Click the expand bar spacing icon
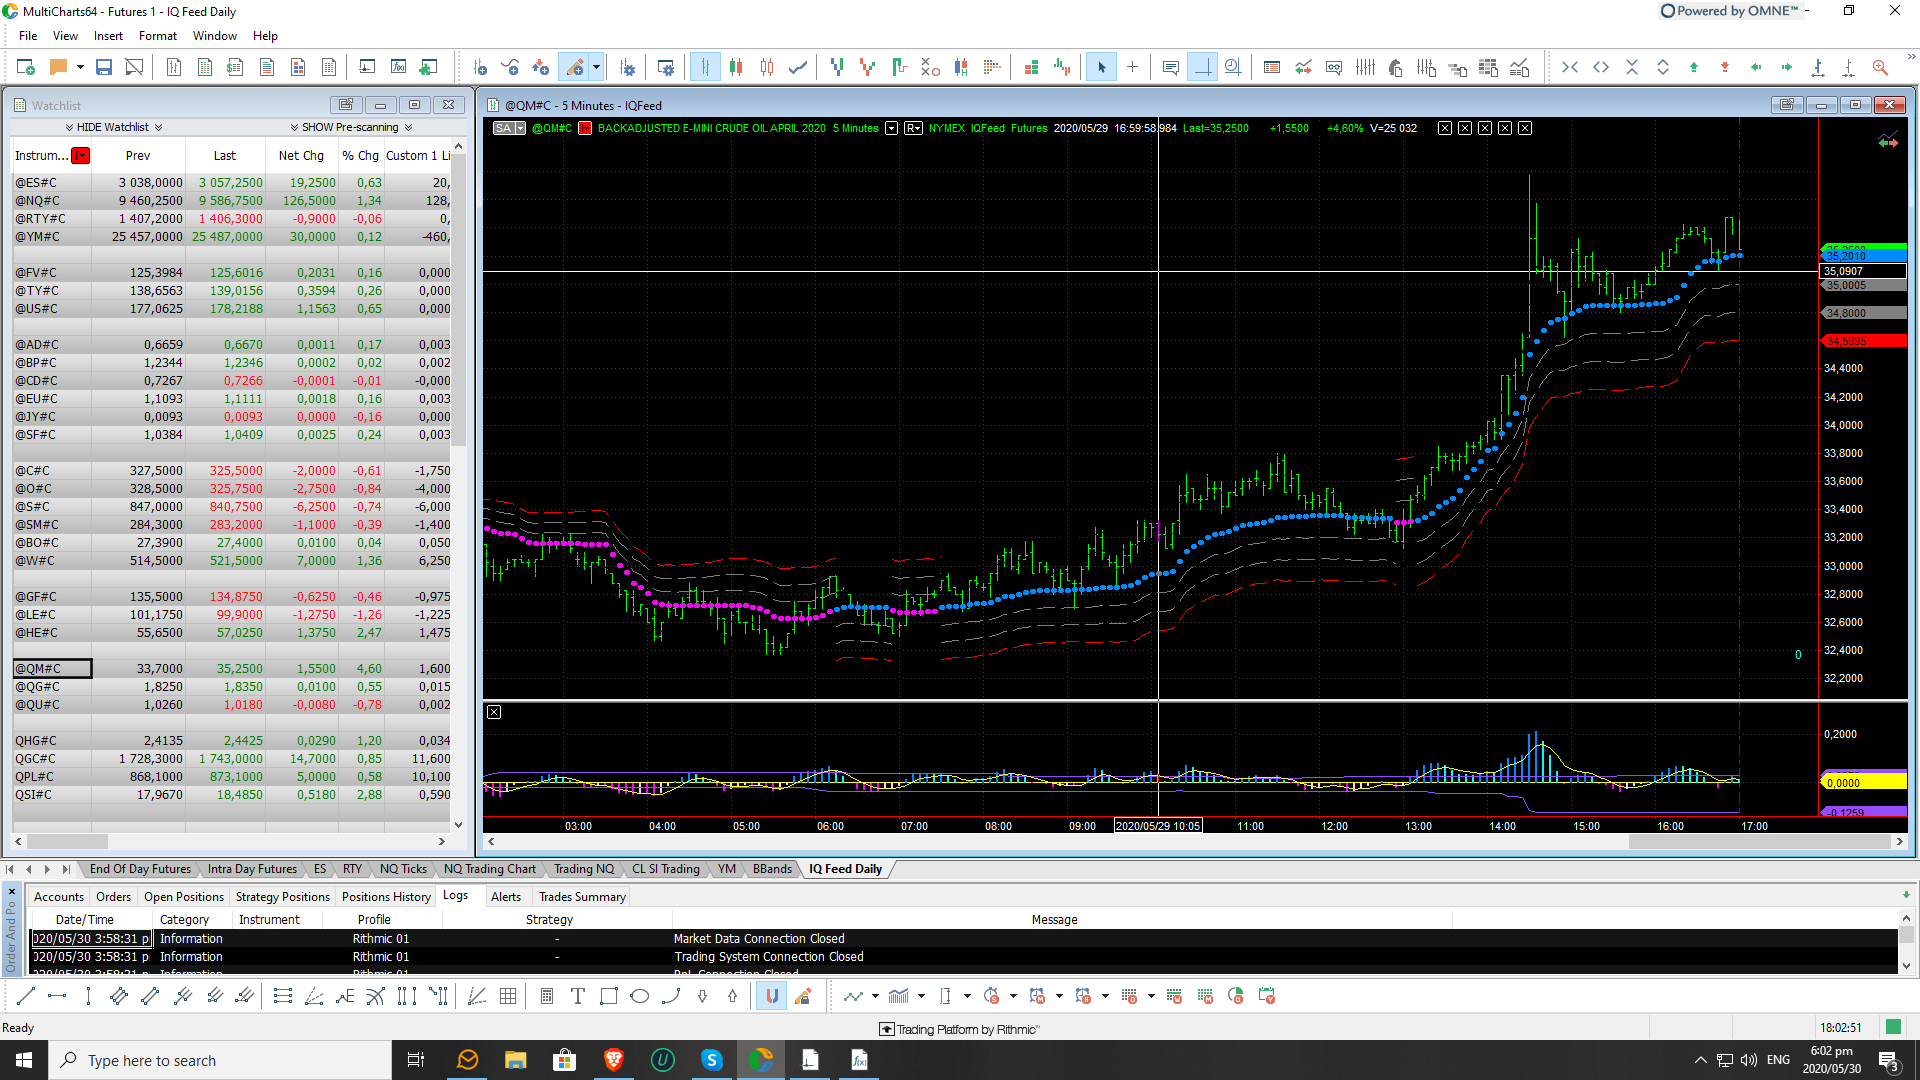This screenshot has height=1080, width=1920. [1601, 67]
